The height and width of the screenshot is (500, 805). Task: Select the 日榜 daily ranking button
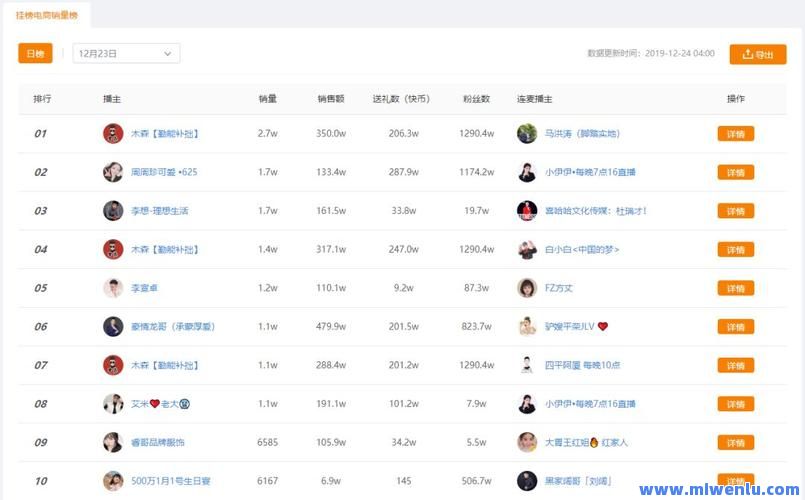click(35, 54)
